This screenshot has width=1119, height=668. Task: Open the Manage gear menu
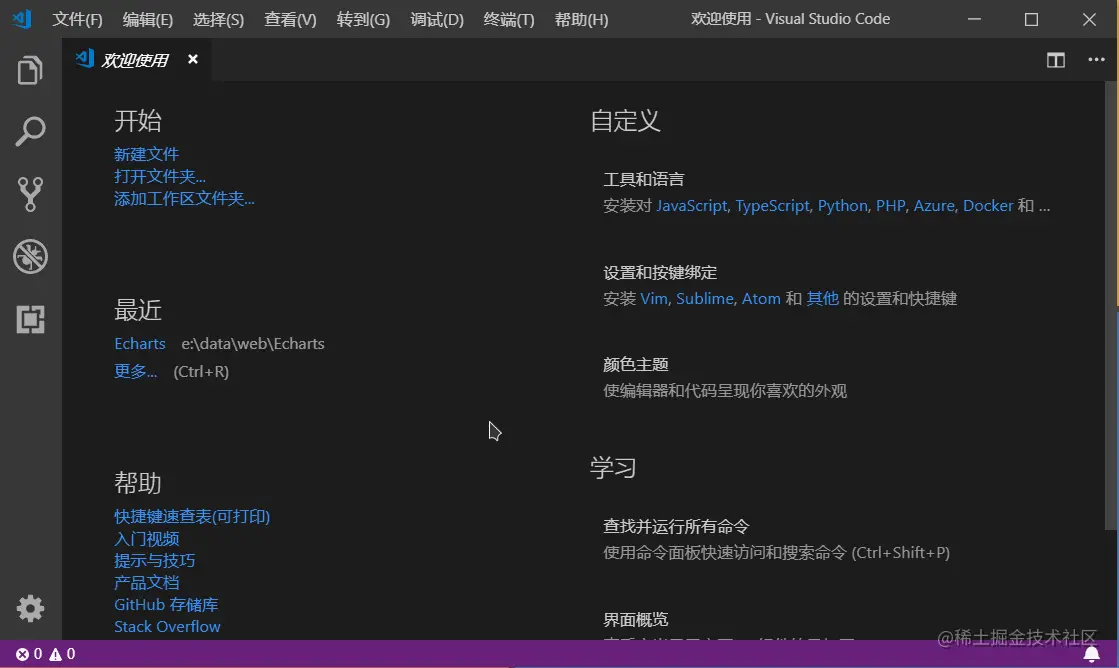[x=30, y=609]
